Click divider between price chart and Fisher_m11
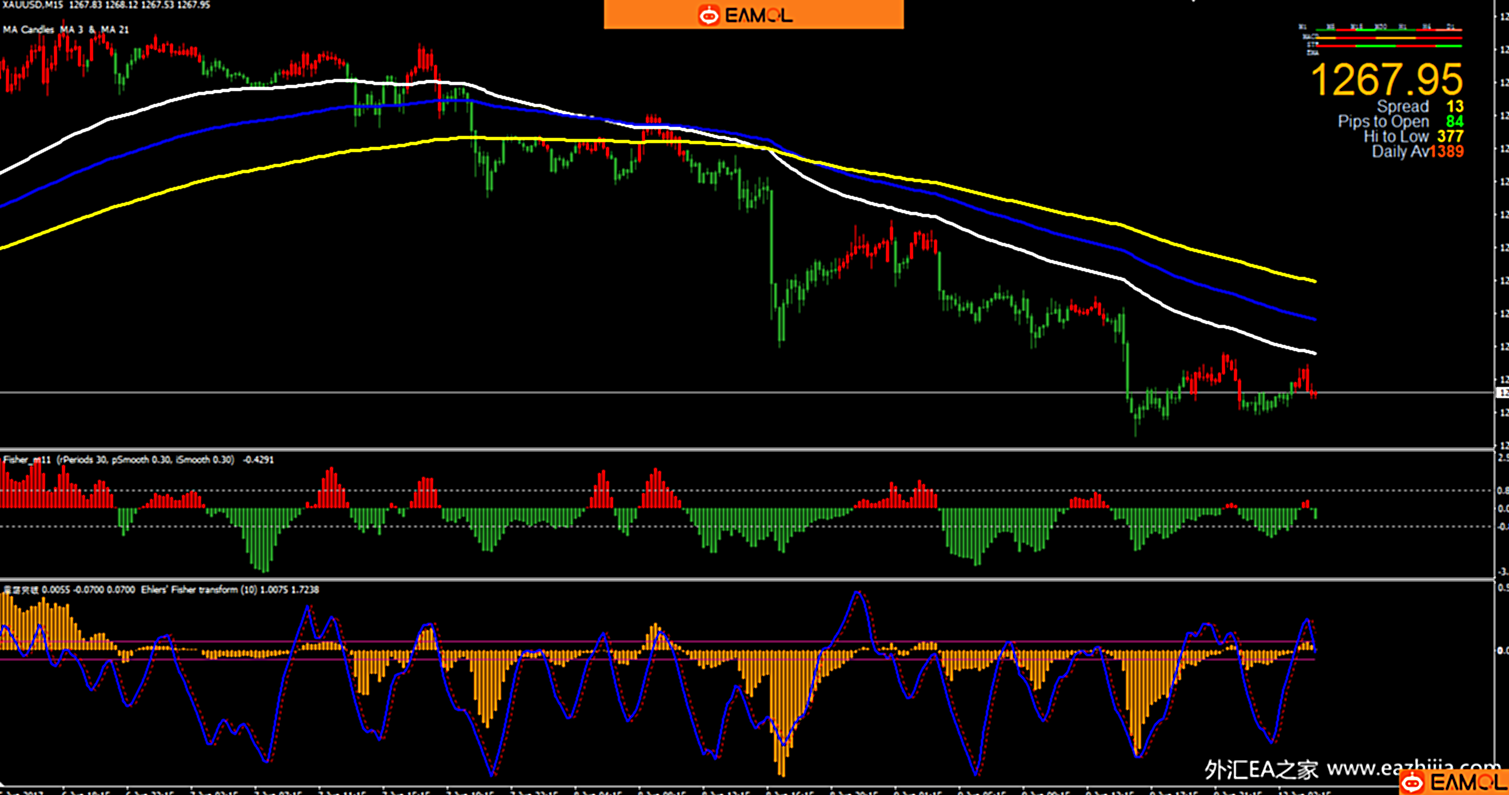Viewport: 1509px width, 795px height. (x=750, y=449)
